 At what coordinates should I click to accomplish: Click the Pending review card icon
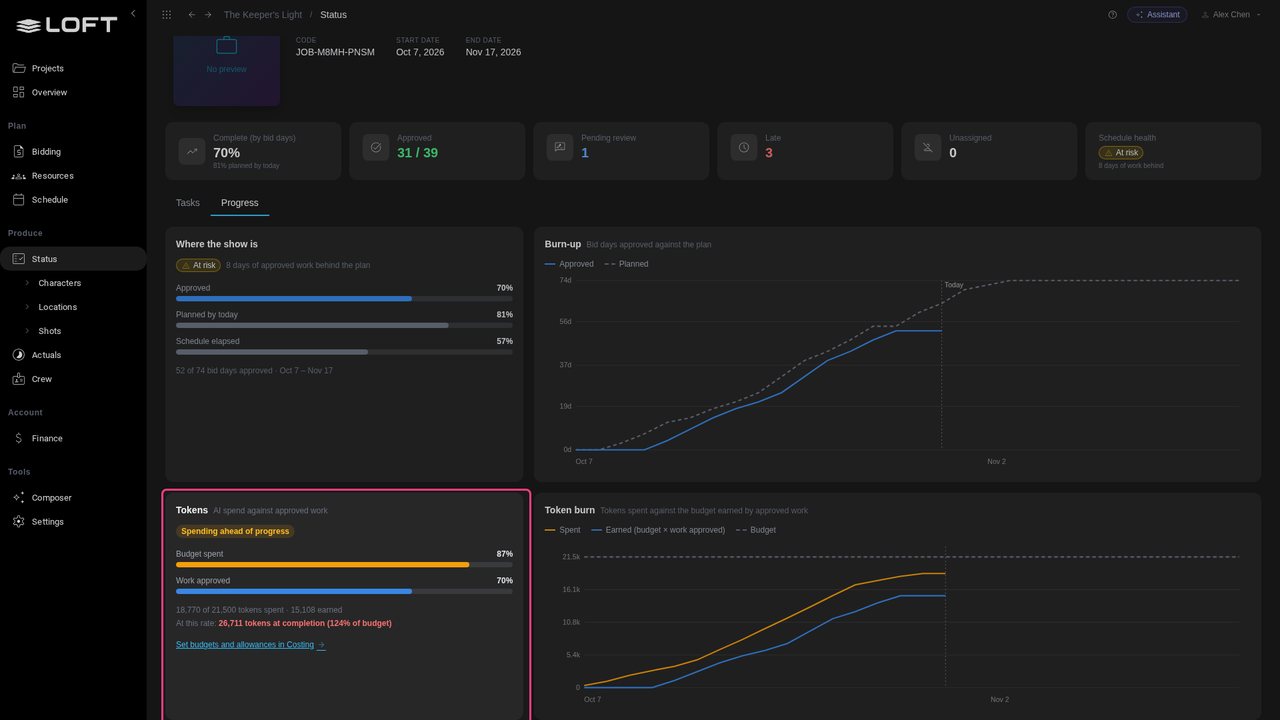pos(560,148)
